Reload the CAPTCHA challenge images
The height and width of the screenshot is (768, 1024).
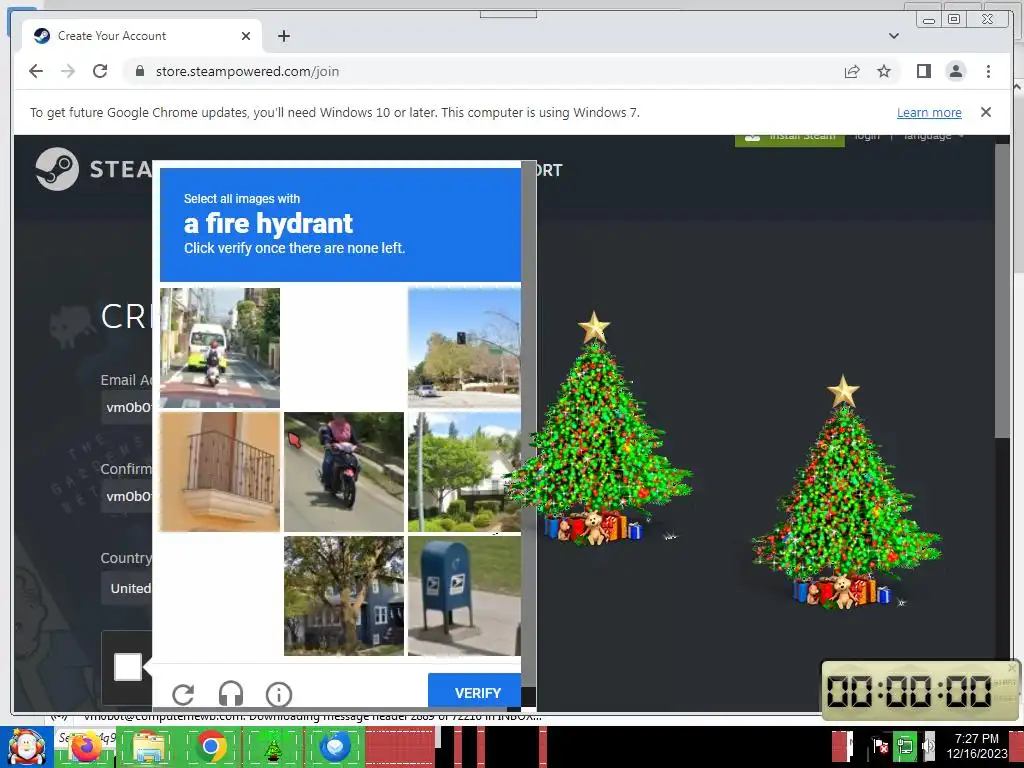pyautogui.click(x=184, y=694)
